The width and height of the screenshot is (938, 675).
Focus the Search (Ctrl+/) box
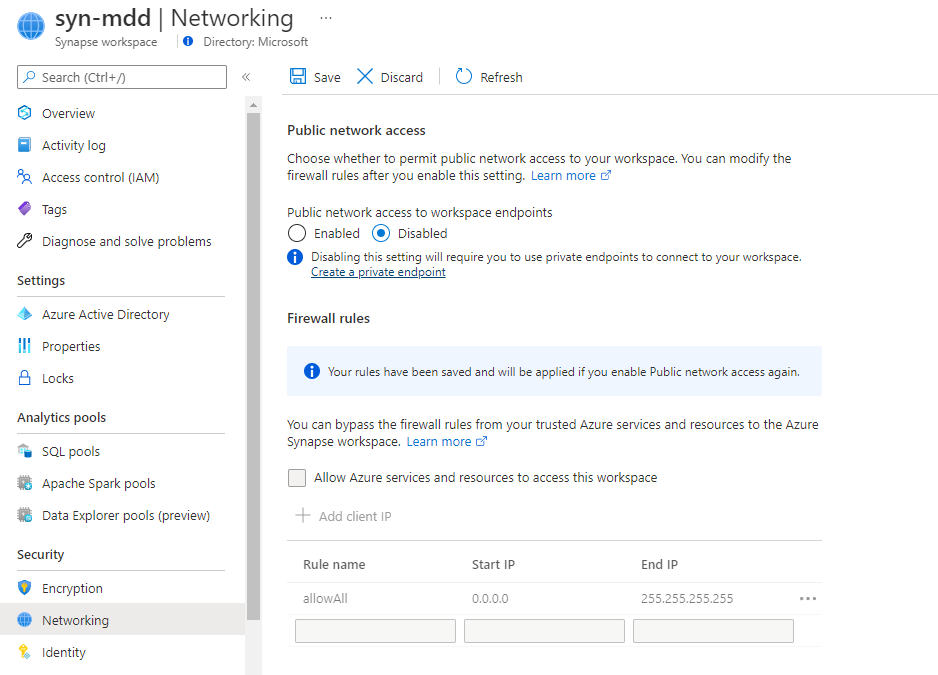[x=122, y=77]
